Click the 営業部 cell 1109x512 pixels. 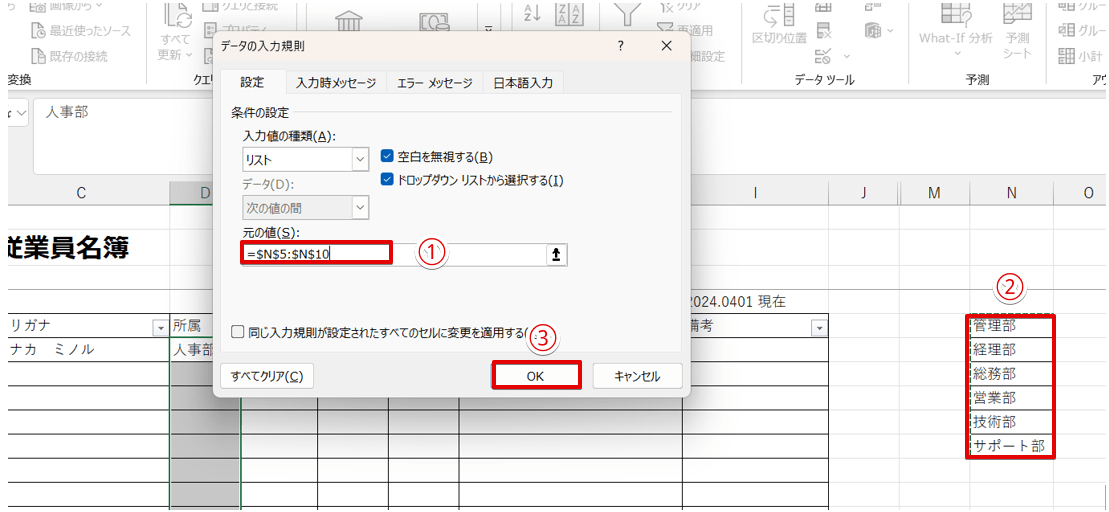point(1011,398)
